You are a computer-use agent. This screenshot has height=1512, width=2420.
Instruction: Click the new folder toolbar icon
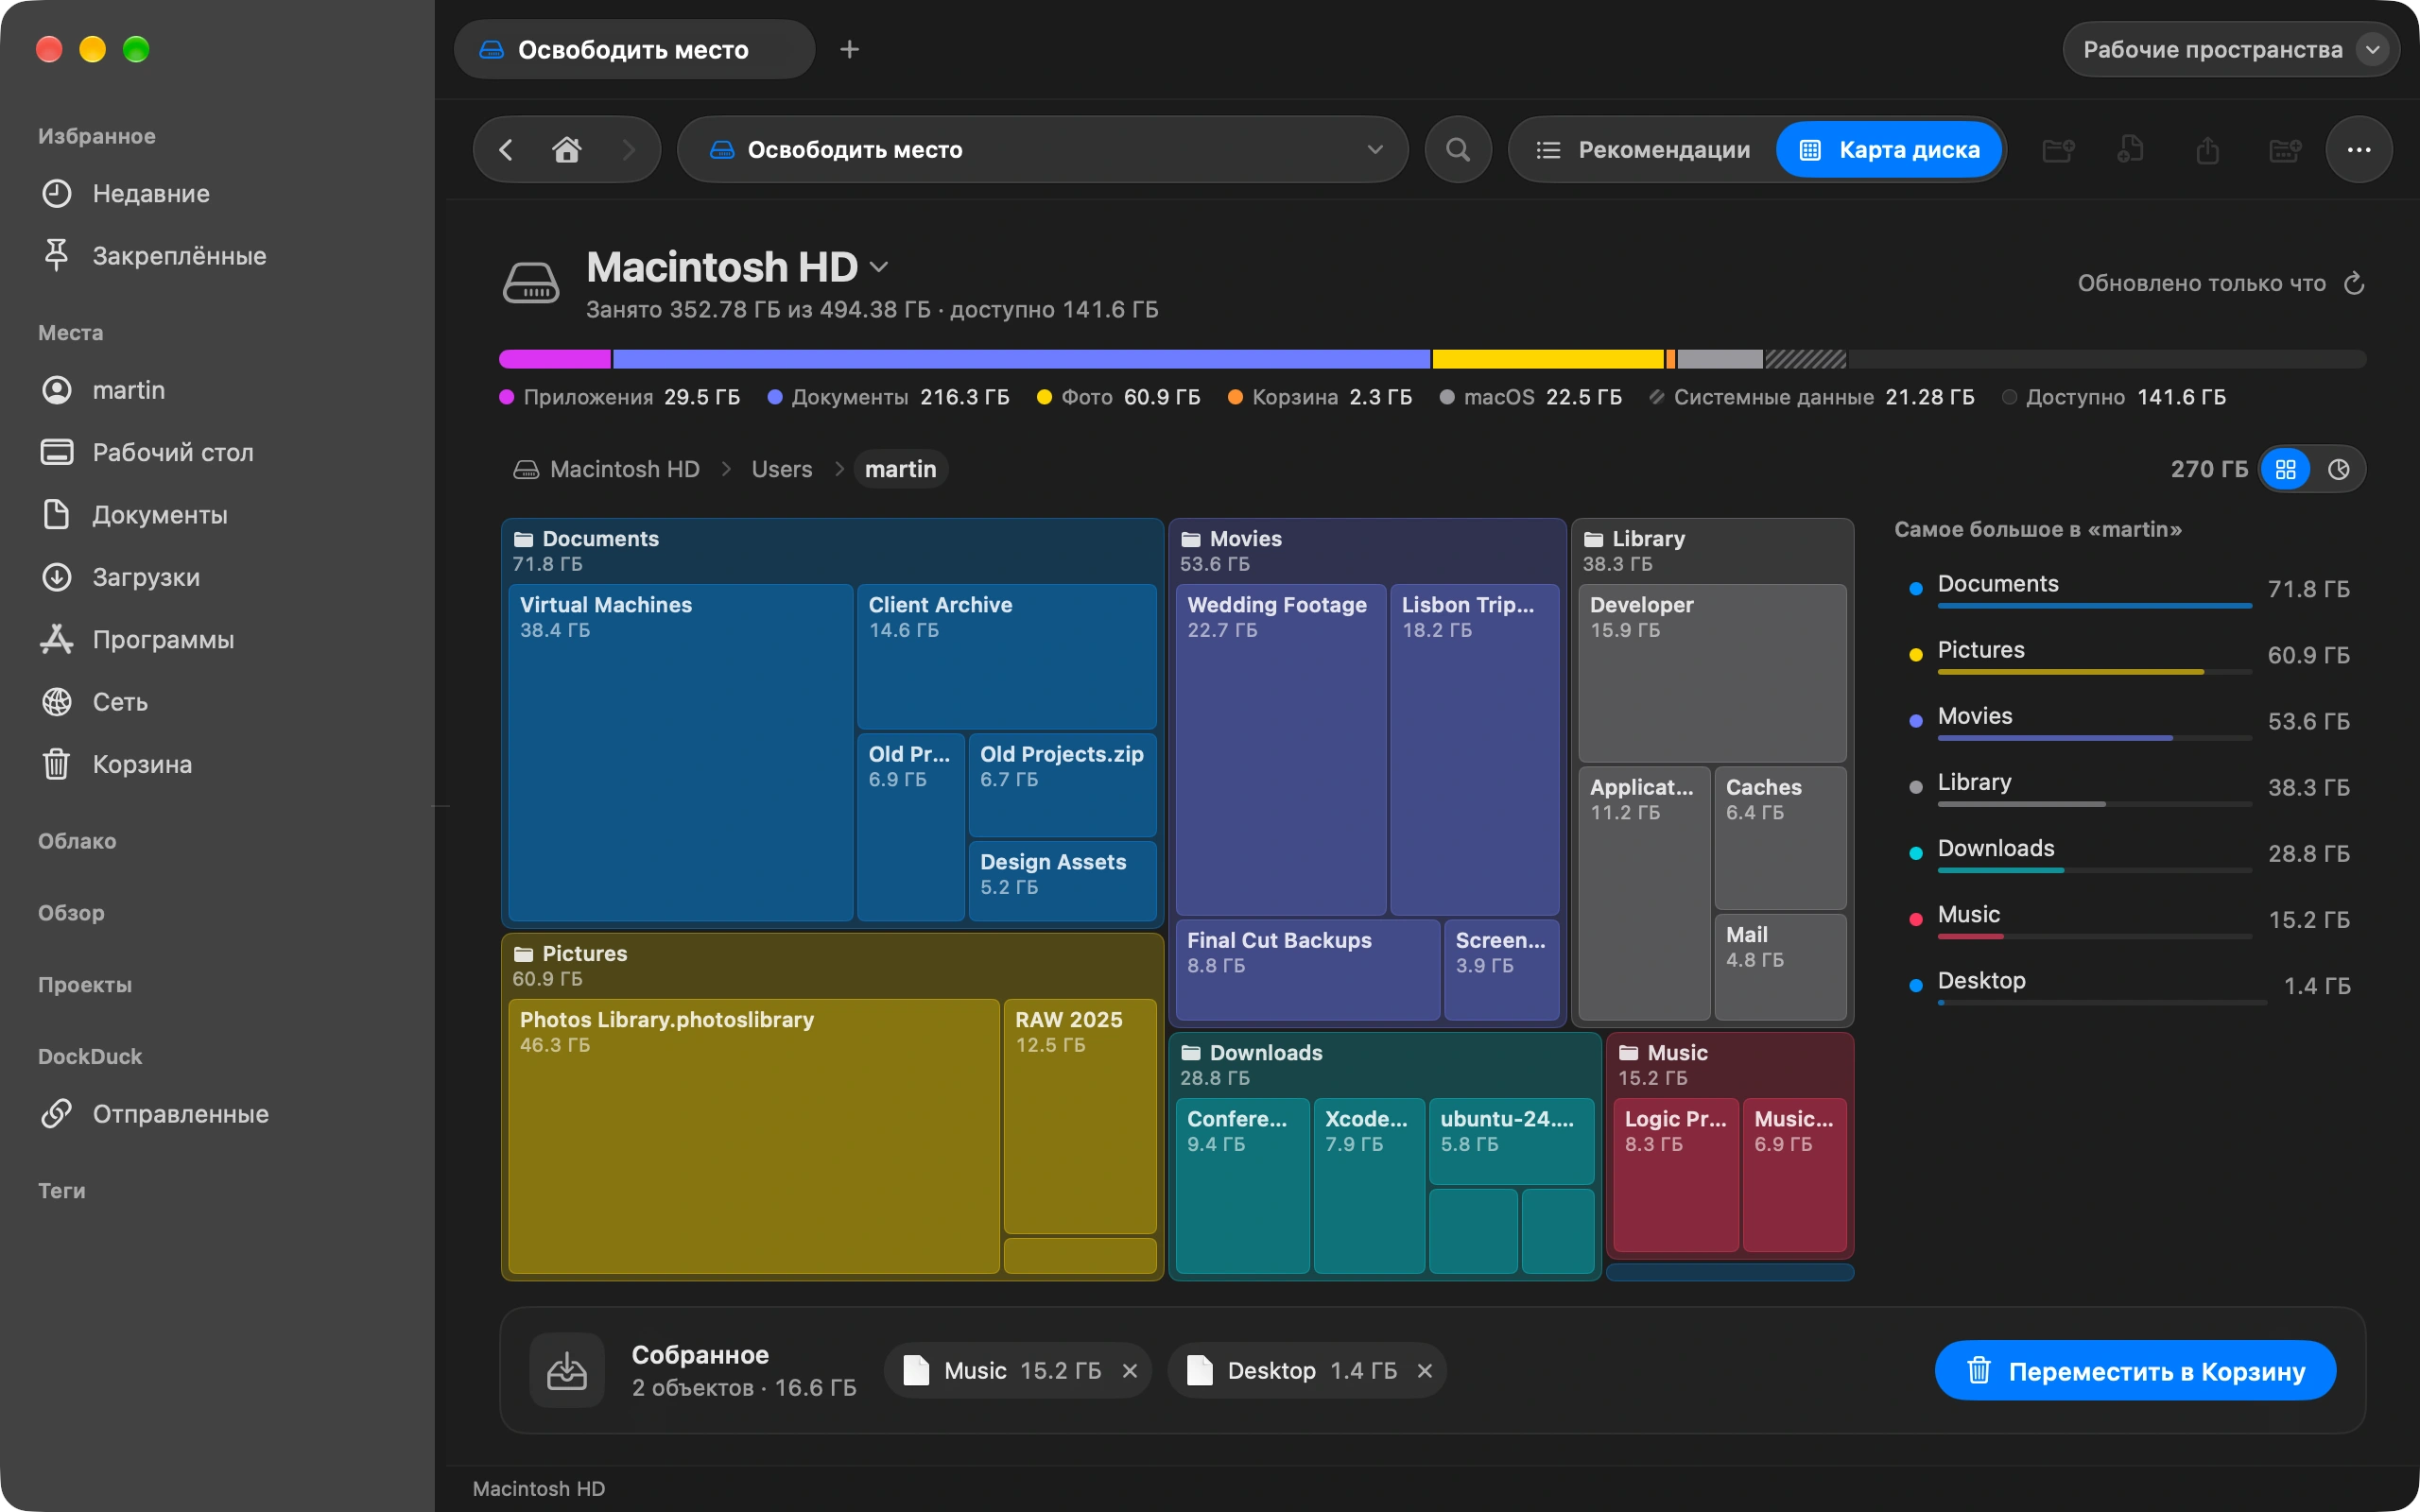tap(2057, 150)
